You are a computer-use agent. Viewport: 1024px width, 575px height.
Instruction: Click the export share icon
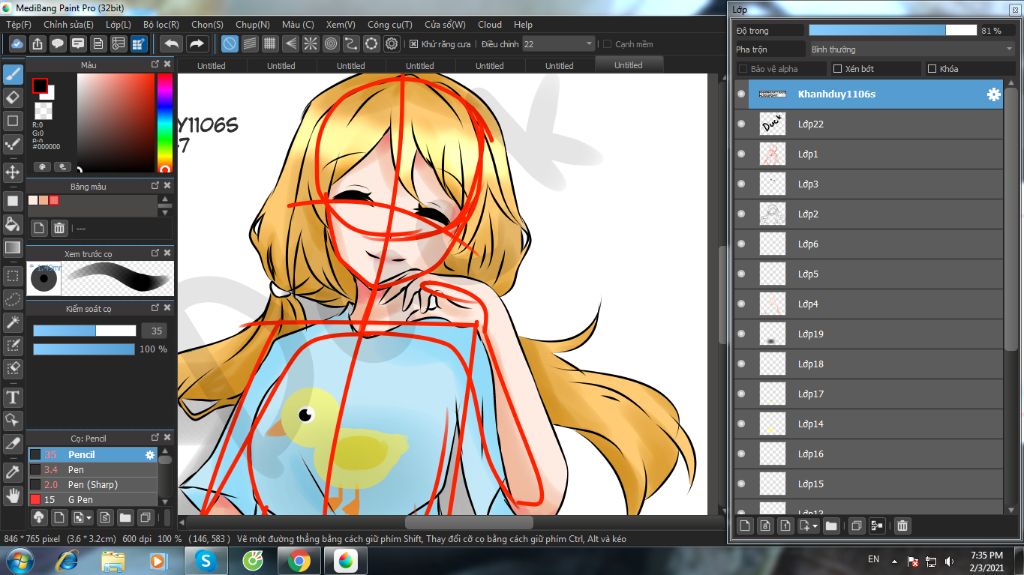click(x=37, y=44)
